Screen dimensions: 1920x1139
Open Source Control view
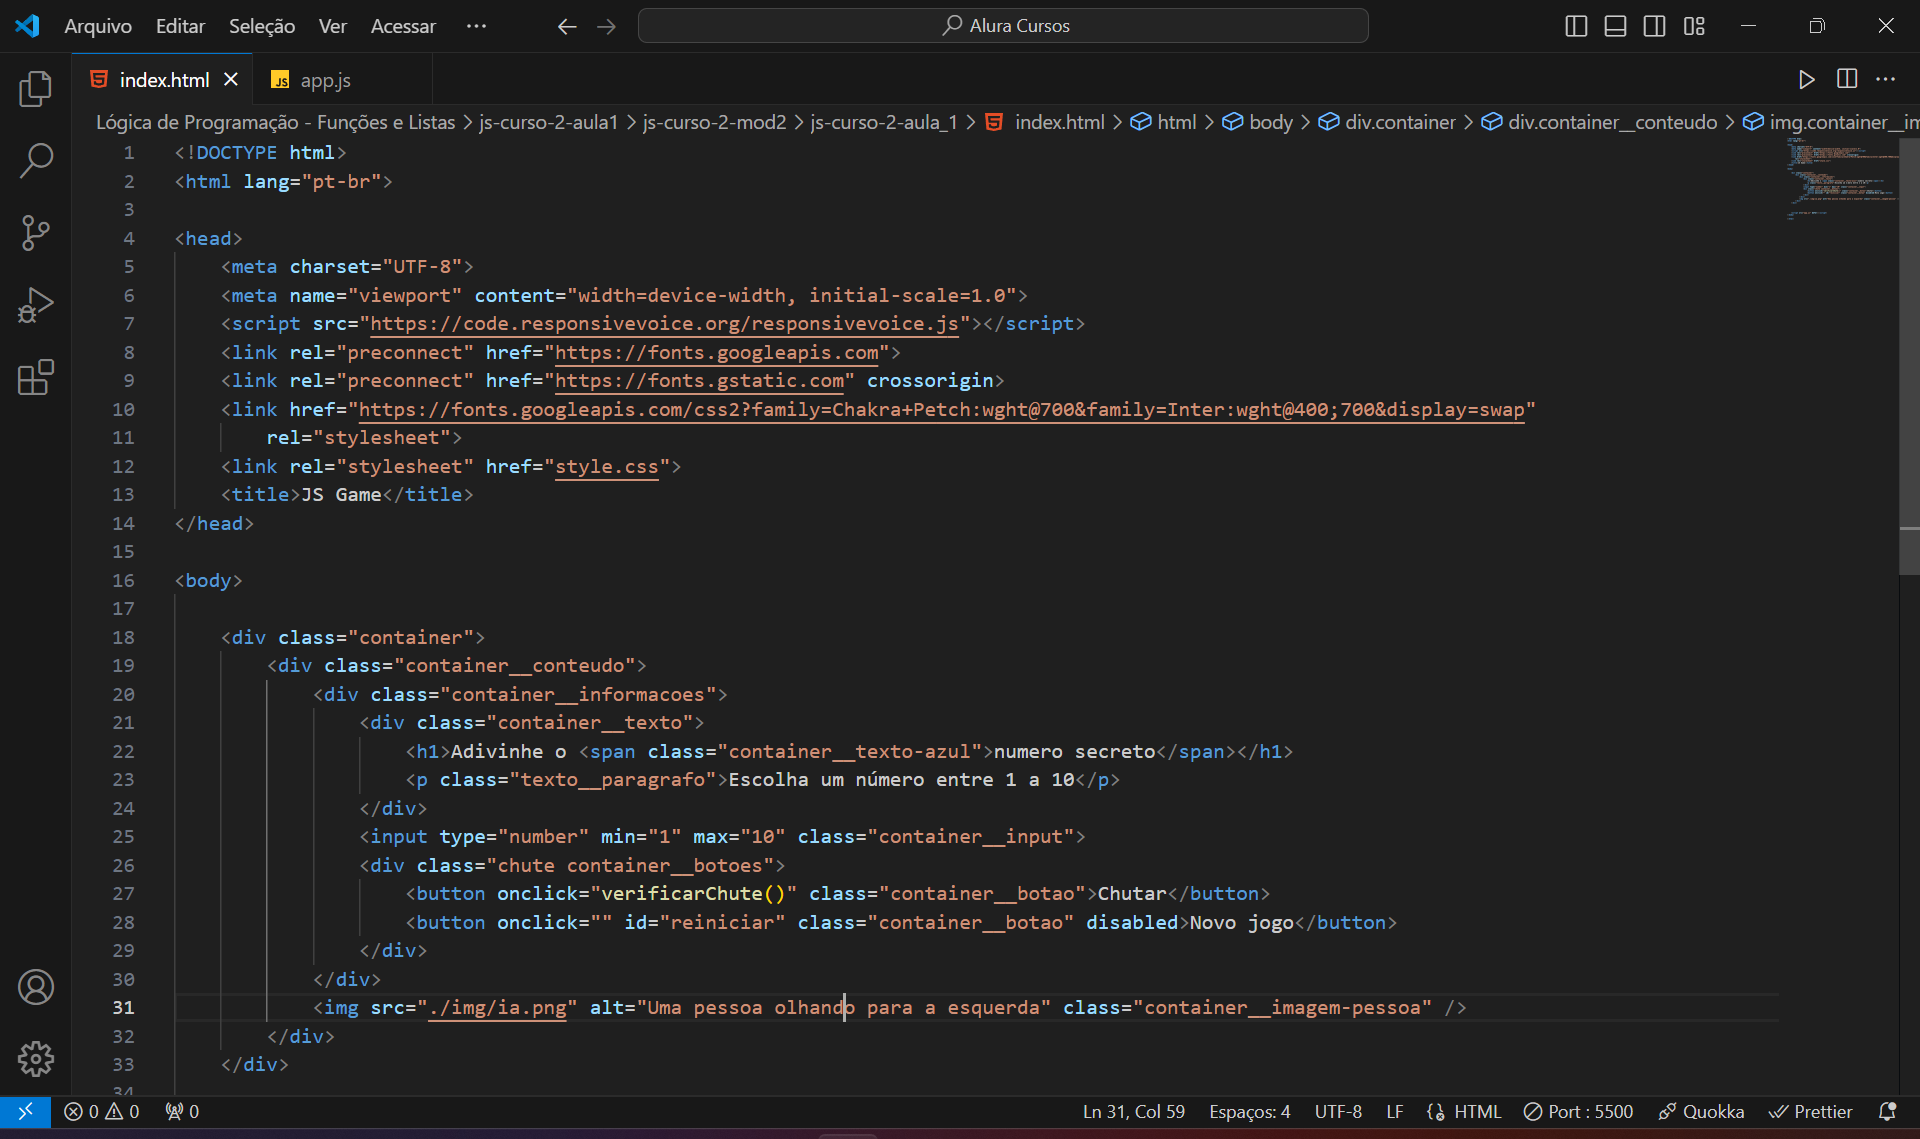click(x=35, y=232)
